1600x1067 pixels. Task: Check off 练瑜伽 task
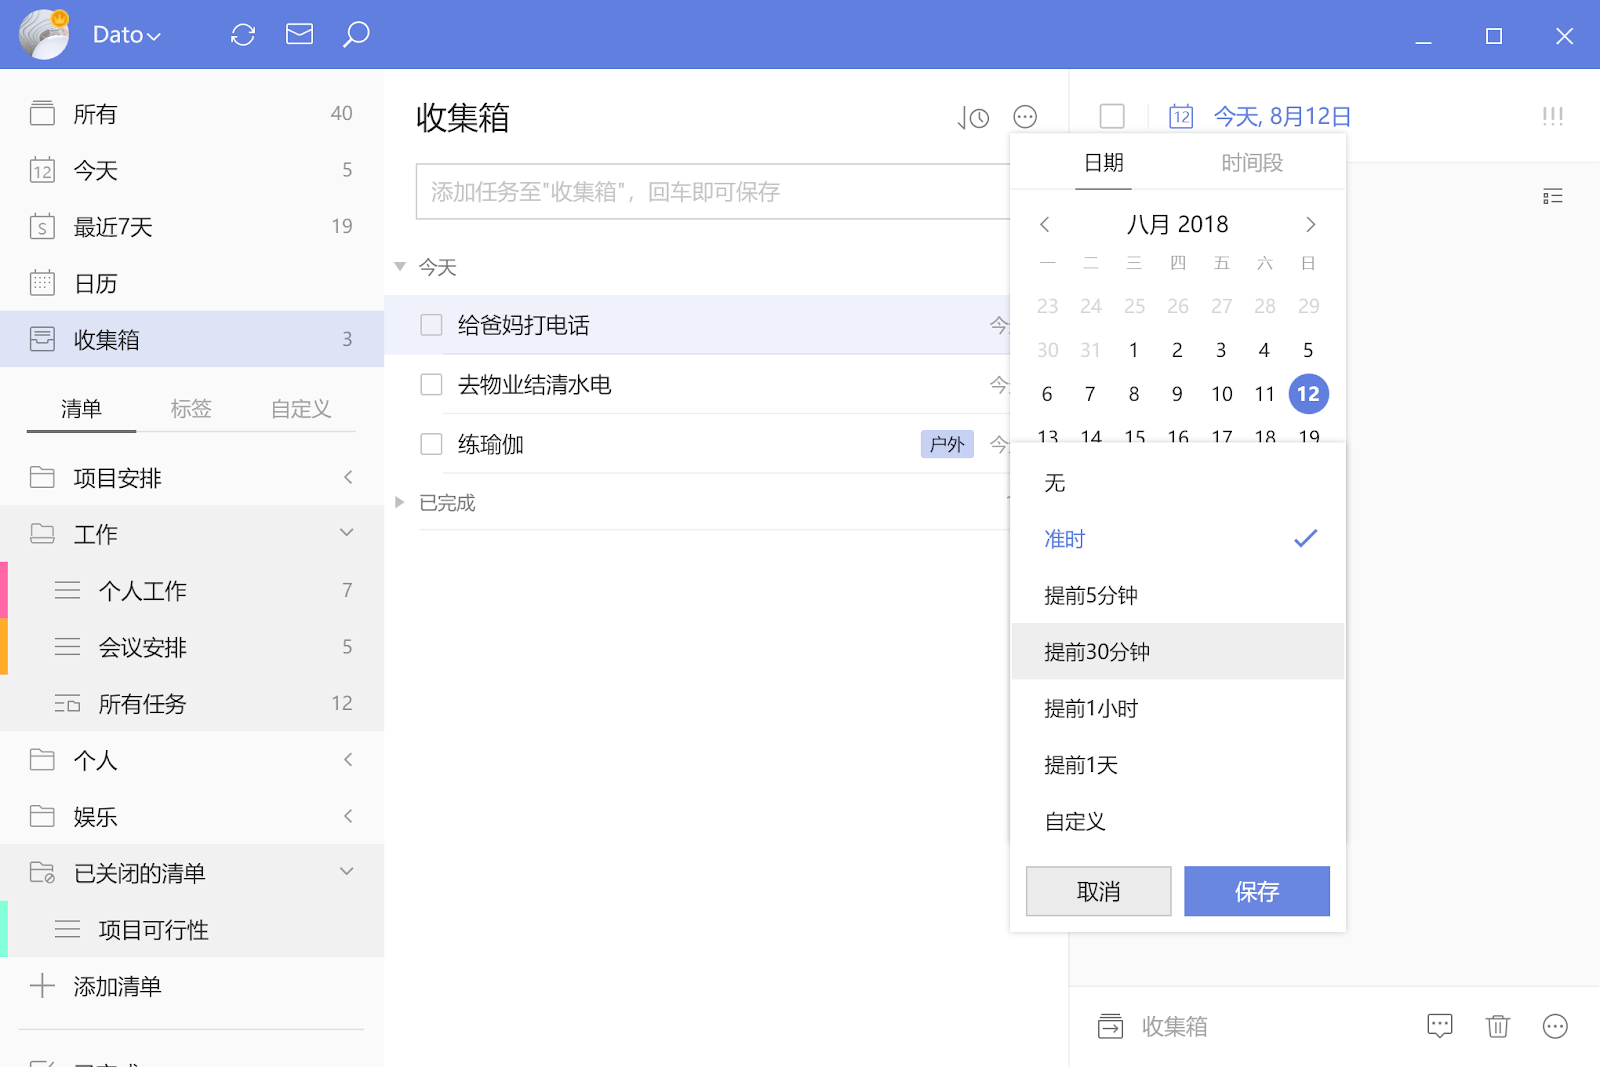click(431, 444)
